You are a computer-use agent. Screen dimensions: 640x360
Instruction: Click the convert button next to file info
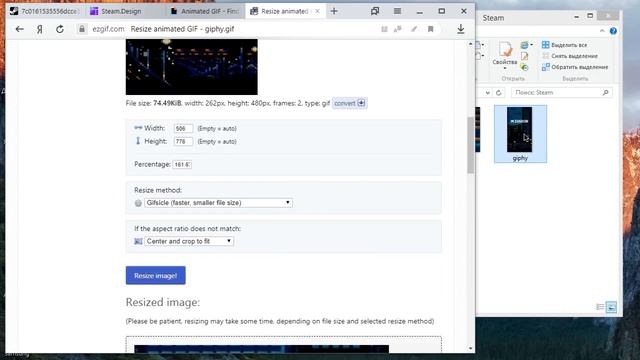[x=349, y=103]
